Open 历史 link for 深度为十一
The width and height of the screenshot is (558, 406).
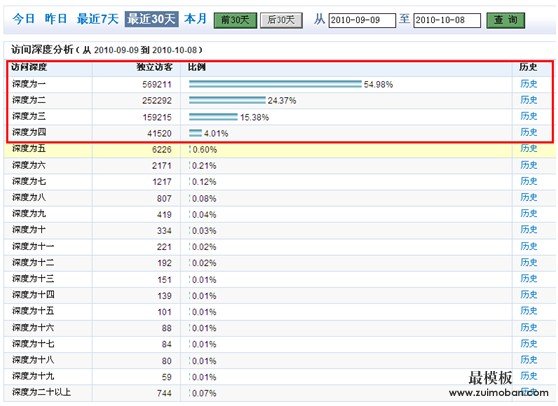click(x=528, y=246)
